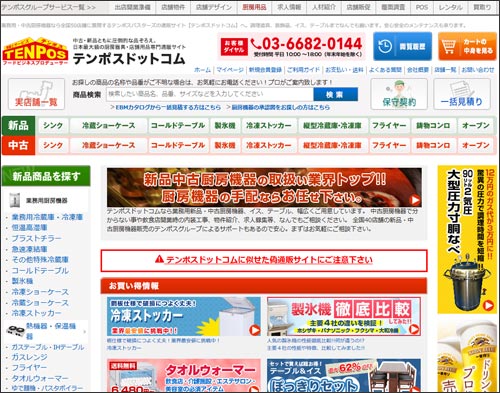This screenshot has height=393, width=500.
Task: View cart contents via shopping cart icon
Action: tap(467, 46)
